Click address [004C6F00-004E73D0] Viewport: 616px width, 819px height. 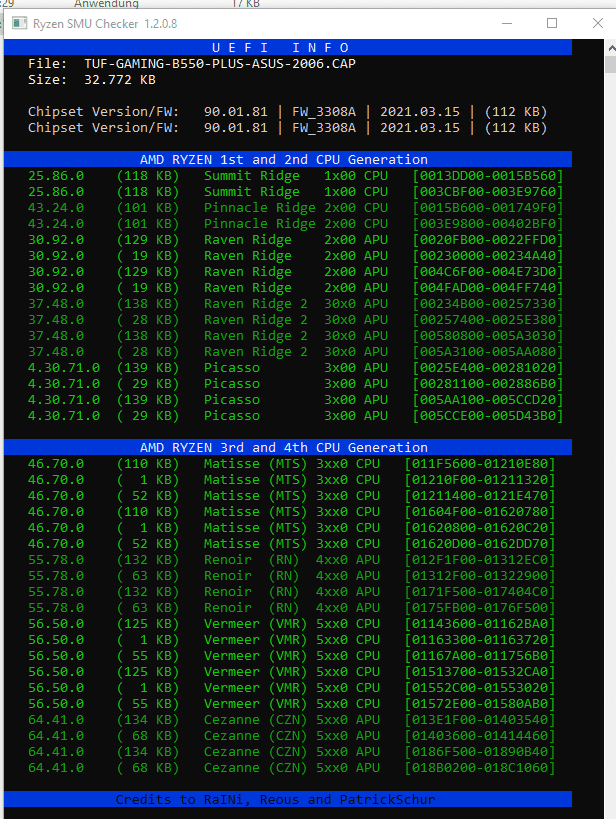(488, 272)
